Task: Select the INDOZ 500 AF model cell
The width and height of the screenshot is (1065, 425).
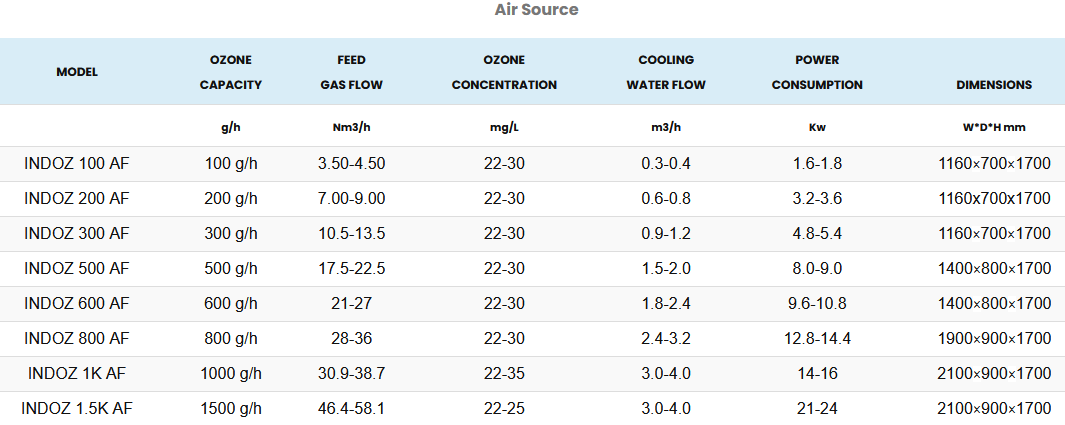Action: pos(77,268)
